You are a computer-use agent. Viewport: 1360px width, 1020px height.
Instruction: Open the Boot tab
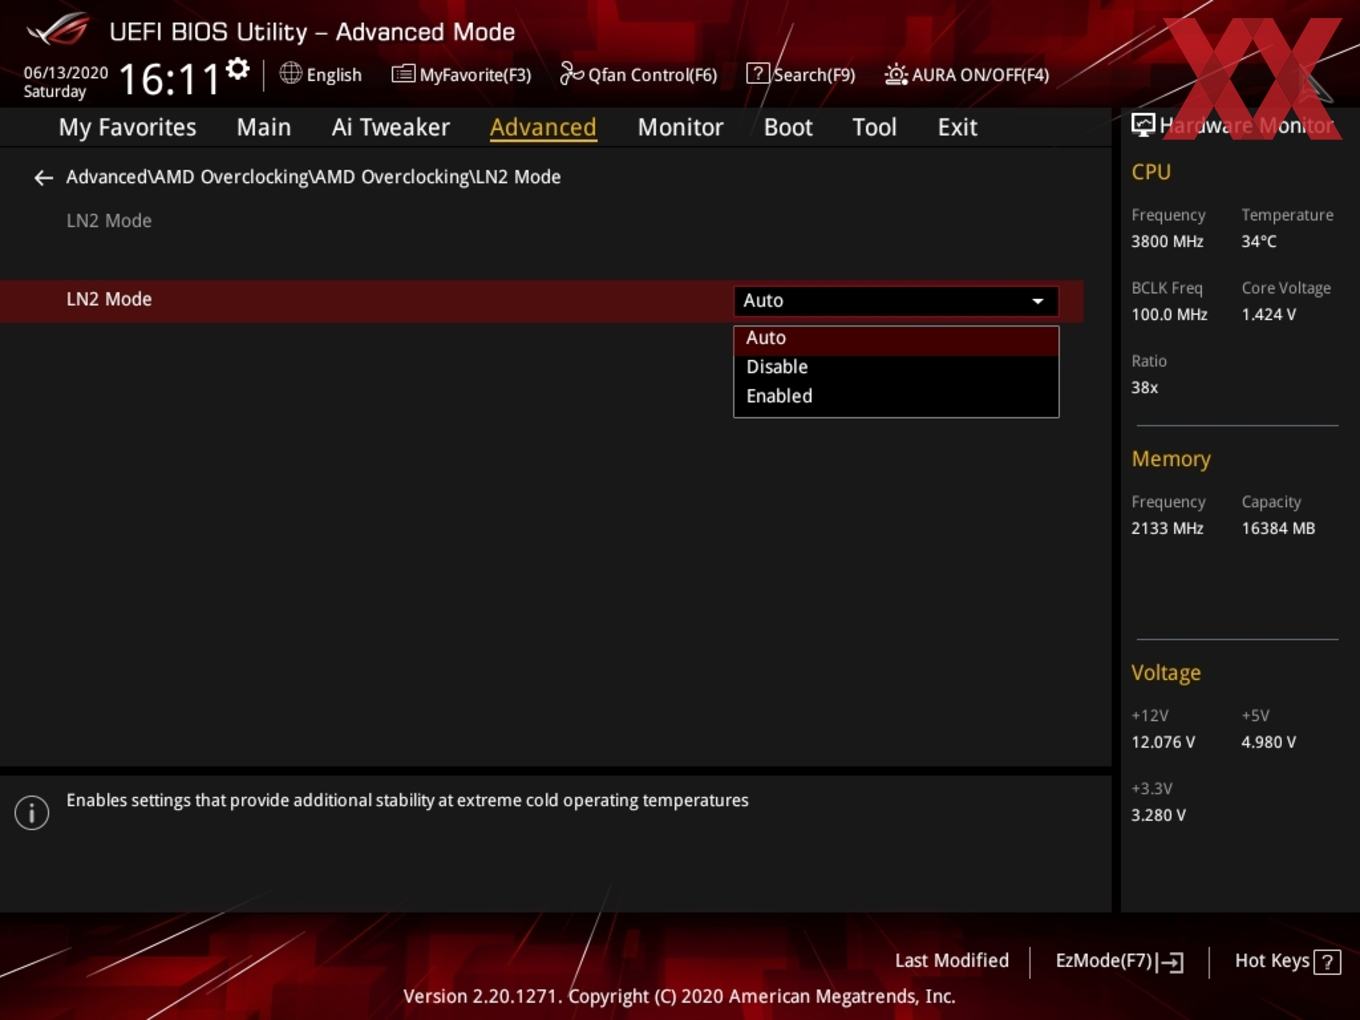pyautogui.click(x=788, y=127)
